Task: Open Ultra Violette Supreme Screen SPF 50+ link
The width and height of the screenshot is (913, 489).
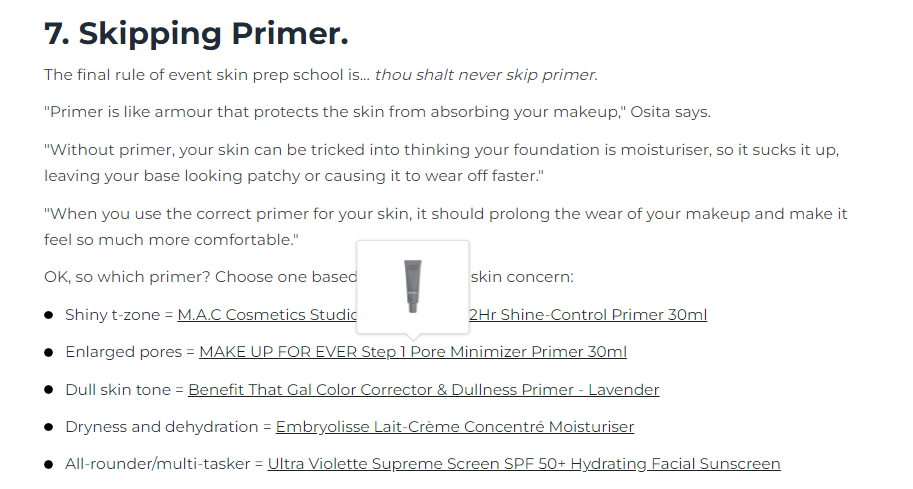Action: (523, 464)
